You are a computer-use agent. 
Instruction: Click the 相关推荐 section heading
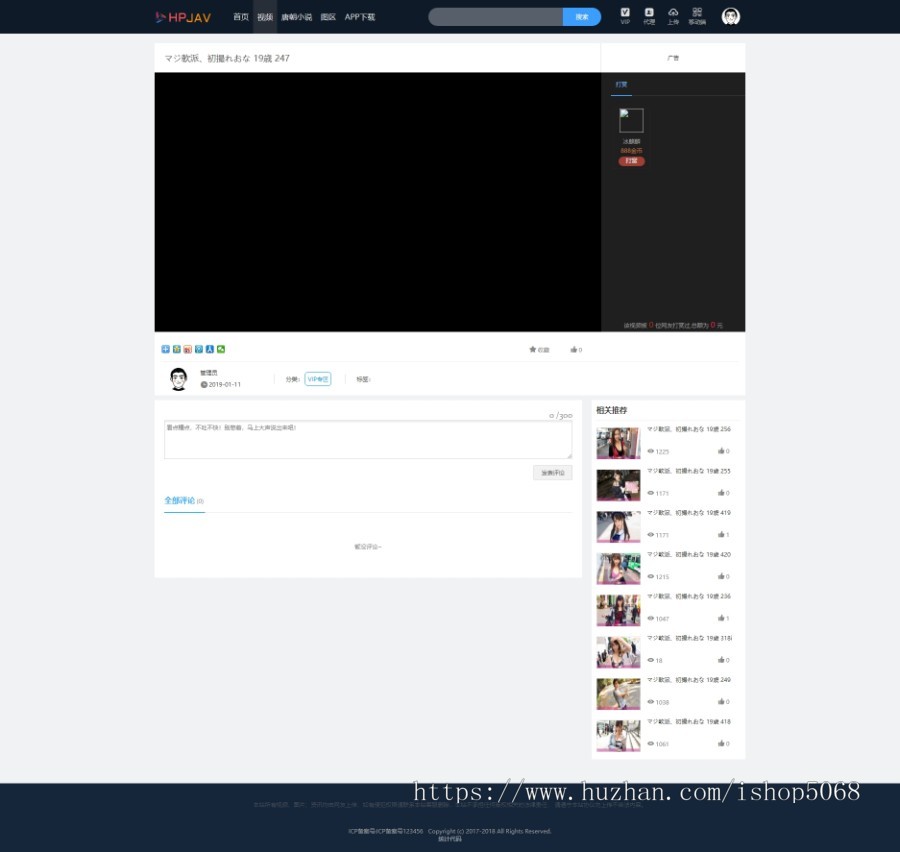611,410
